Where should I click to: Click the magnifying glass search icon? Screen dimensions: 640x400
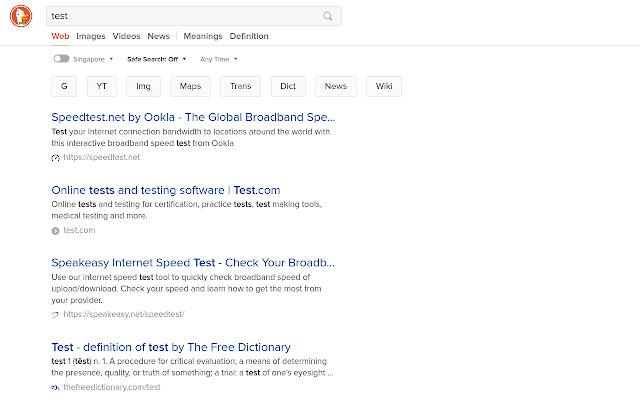(x=327, y=16)
